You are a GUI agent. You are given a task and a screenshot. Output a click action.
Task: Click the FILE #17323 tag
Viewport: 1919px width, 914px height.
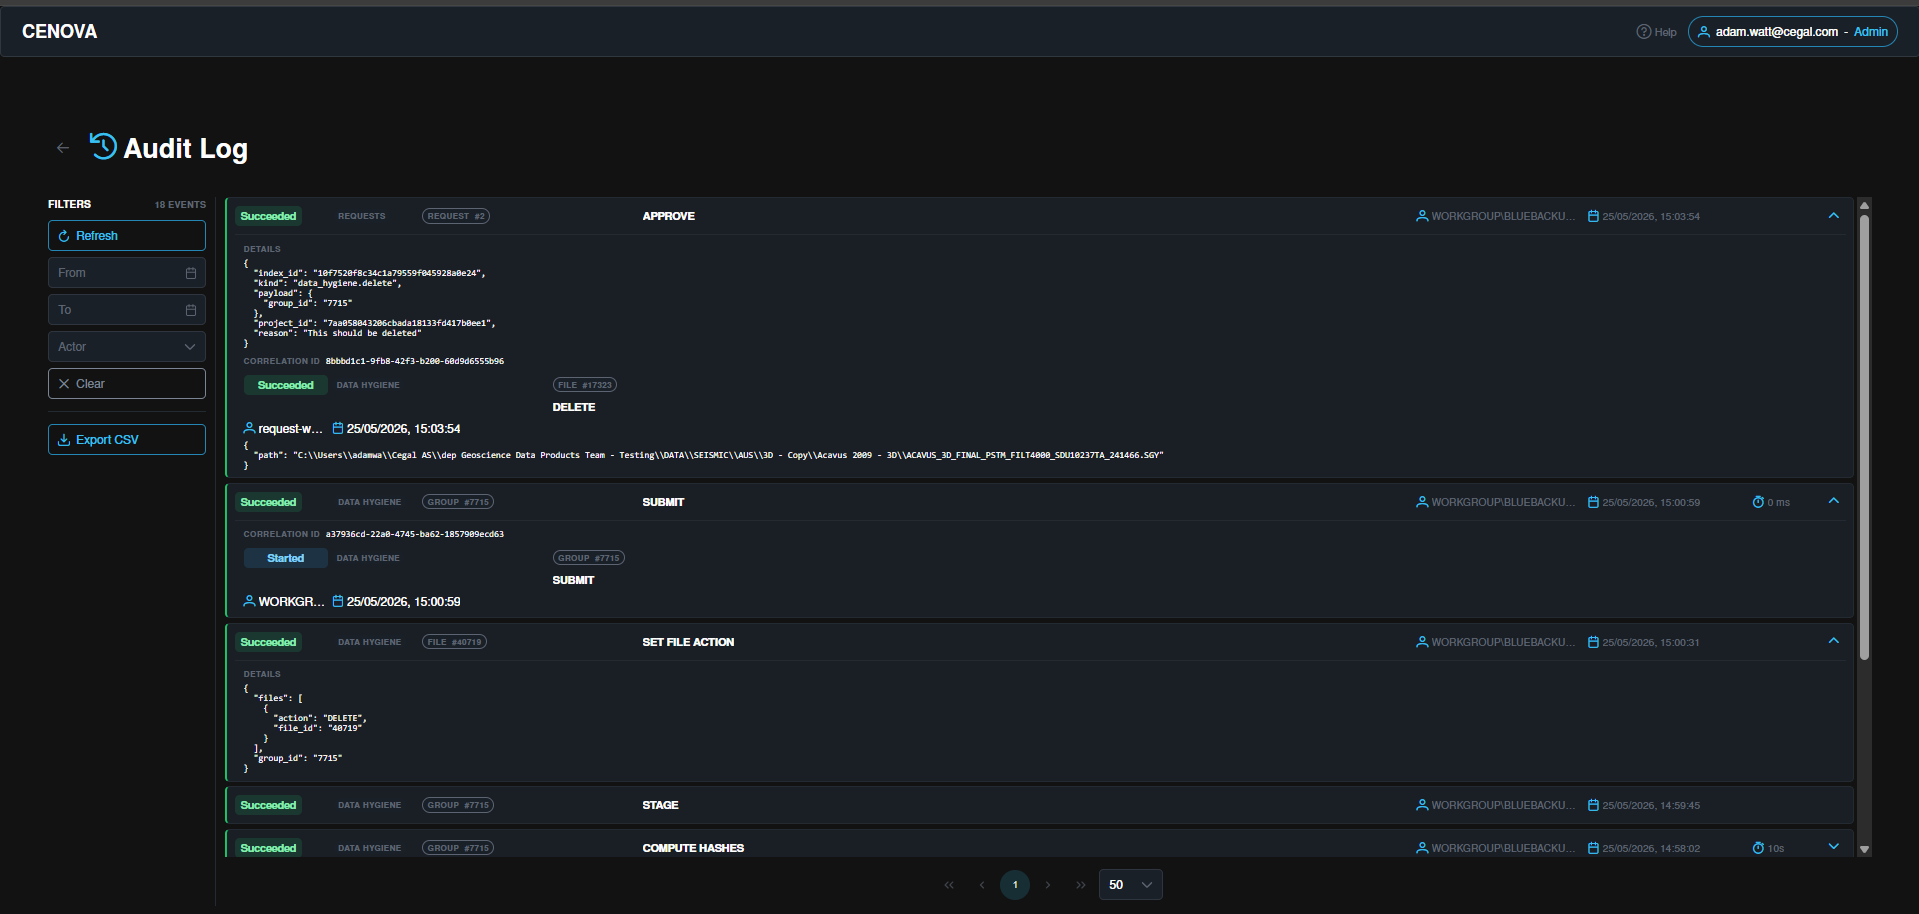tap(585, 385)
